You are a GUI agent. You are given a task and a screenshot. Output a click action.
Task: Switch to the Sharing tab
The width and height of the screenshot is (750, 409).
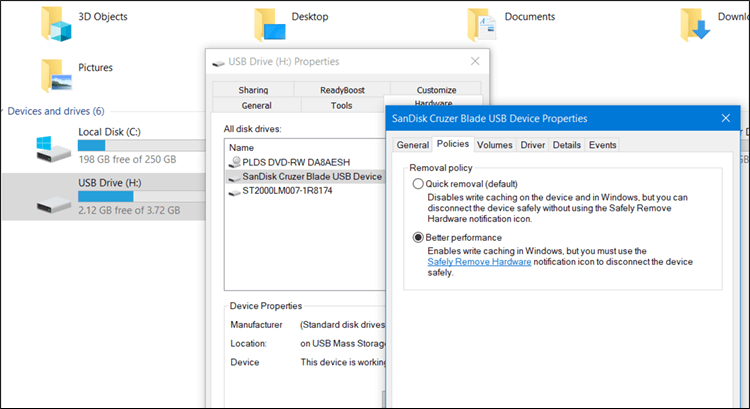[x=253, y=90]
